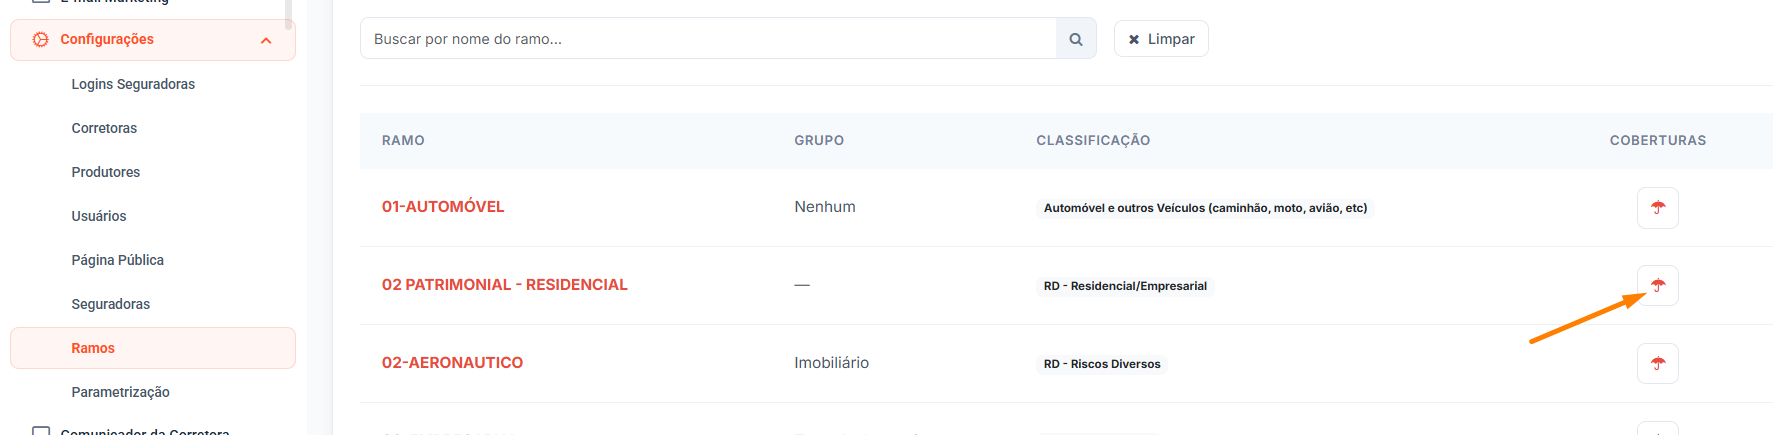Viewport: 1773px width, 435px height.
Task: Open Seguradoras in sidebar
Action: tap(110, 304)
